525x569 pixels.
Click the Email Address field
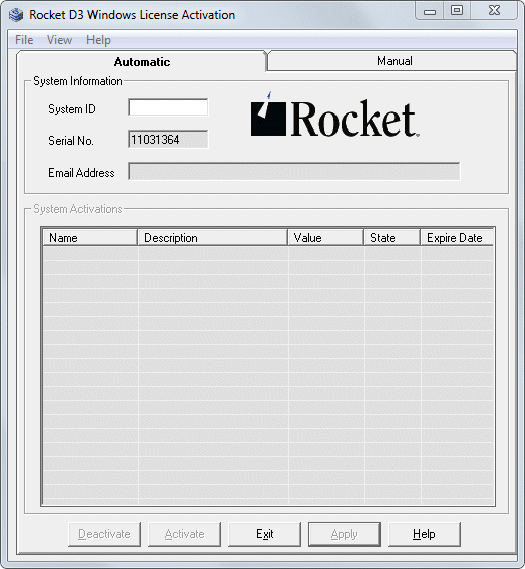[x=294, y=171]
